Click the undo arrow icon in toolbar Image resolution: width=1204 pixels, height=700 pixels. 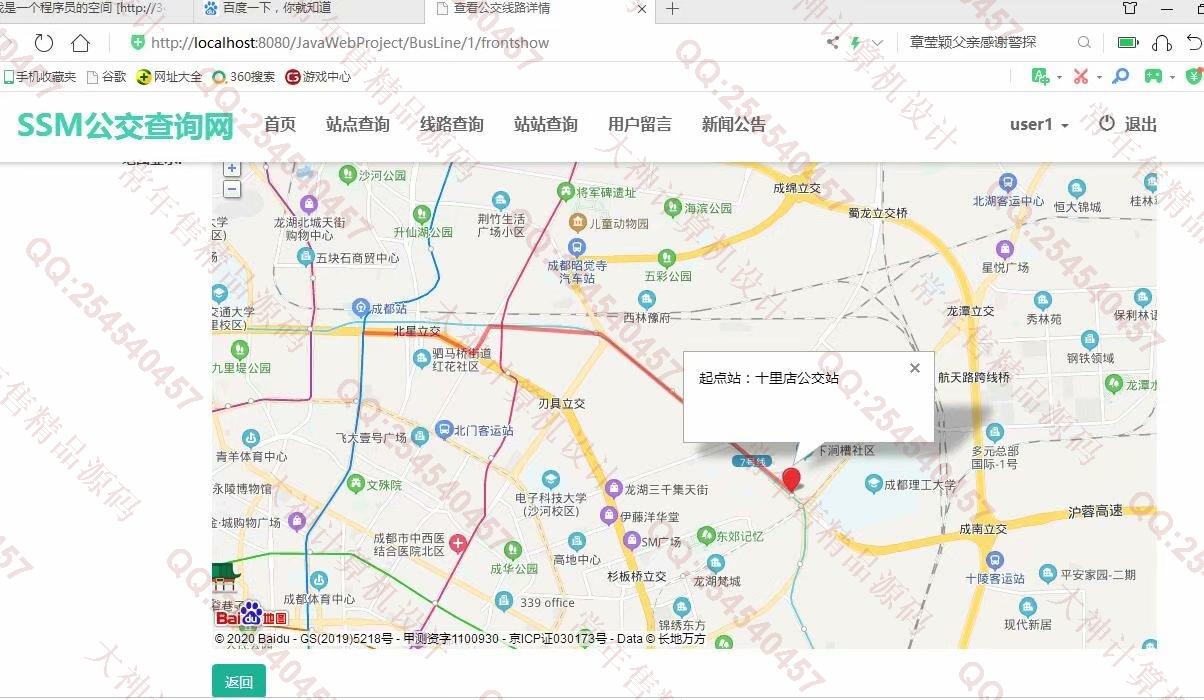[x=1194, y=42]
